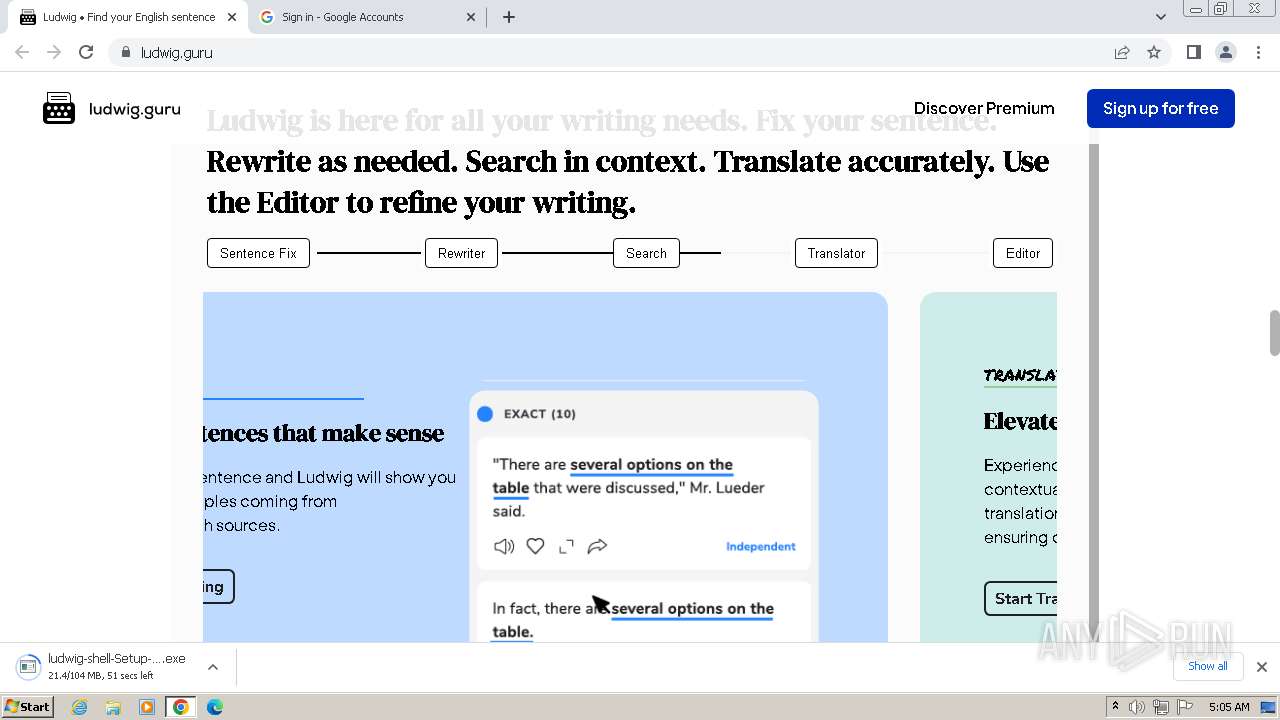Open File Explorer folder icon in taskbar

pos(113,707)
